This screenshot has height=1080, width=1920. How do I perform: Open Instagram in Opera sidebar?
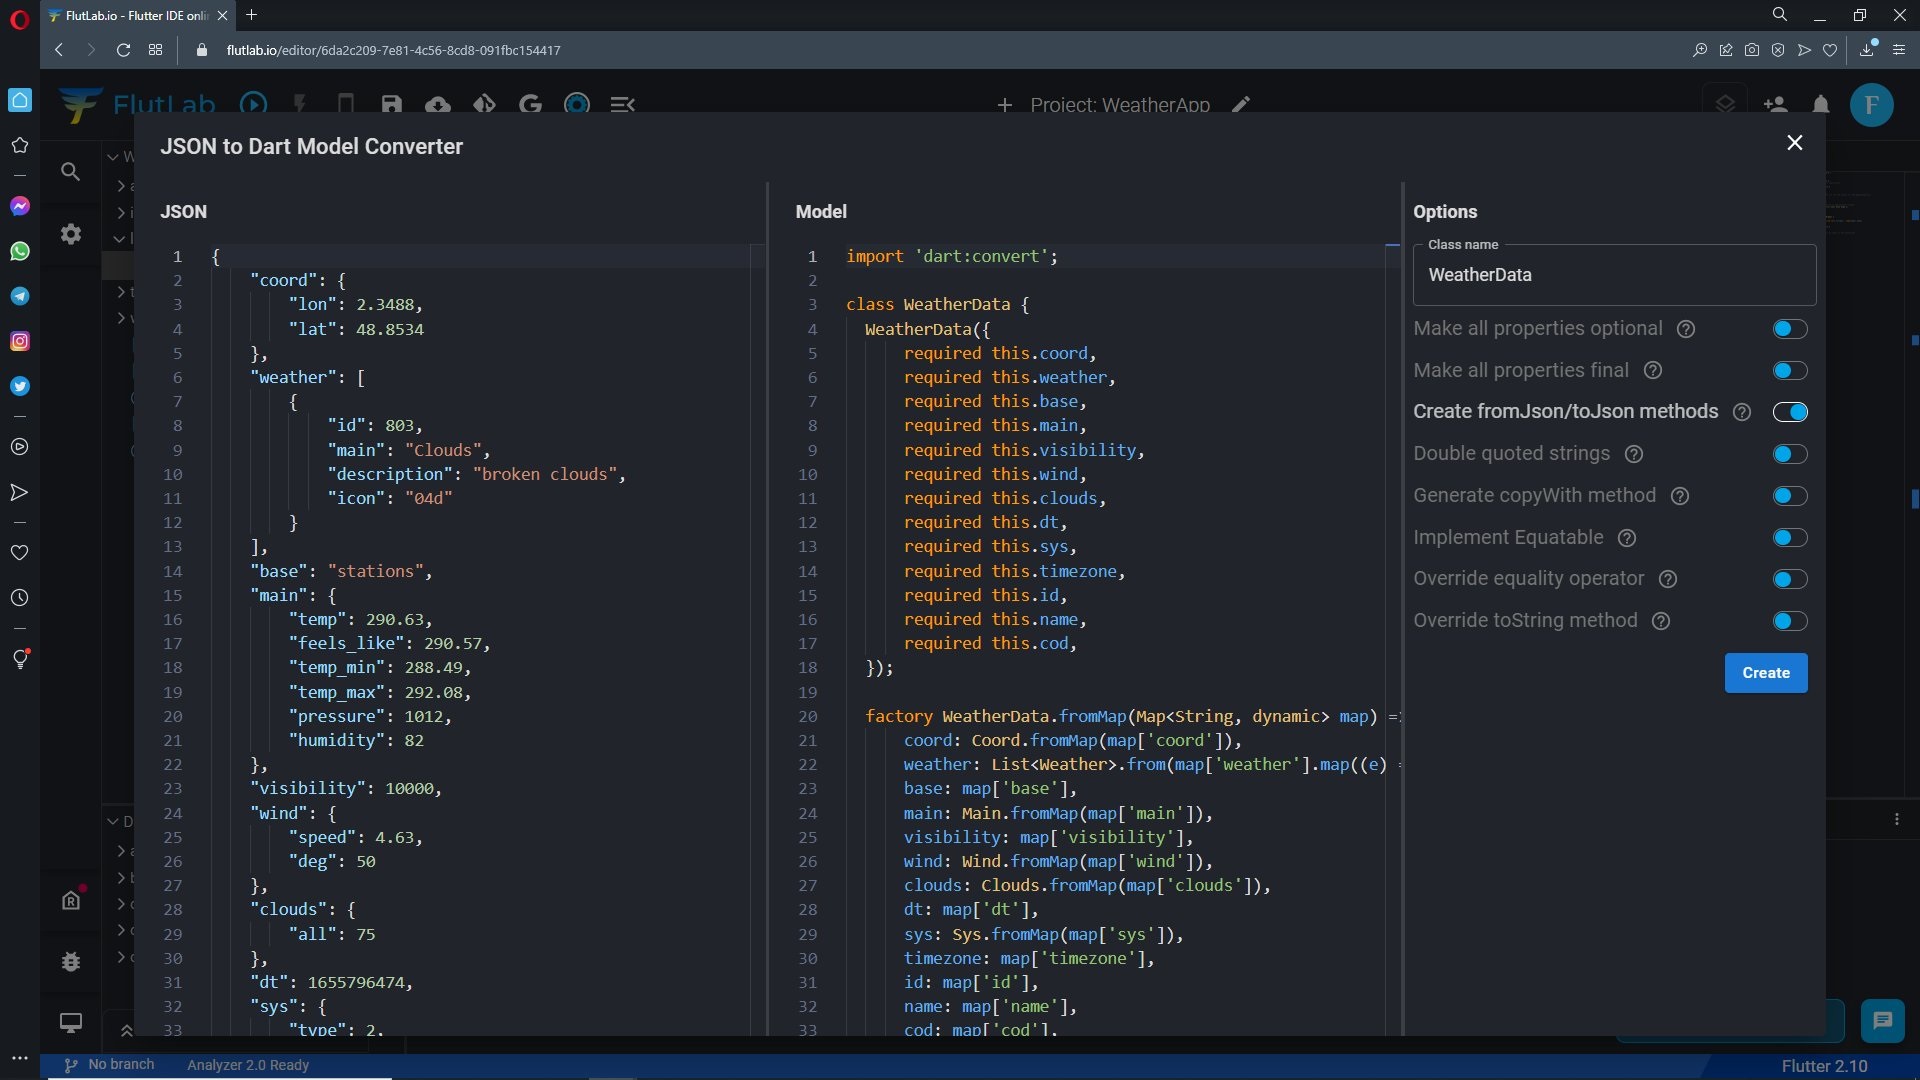click(x=20, y=341)
